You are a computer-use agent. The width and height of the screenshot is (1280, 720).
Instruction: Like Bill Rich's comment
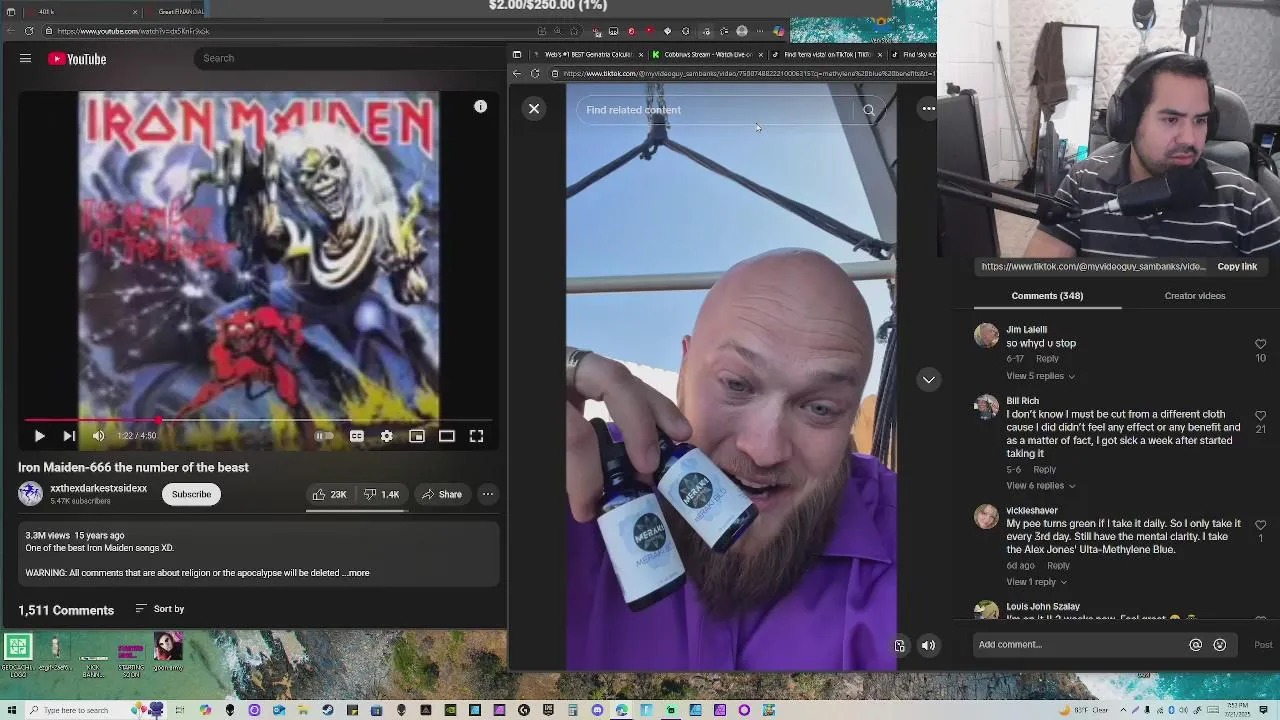[1260, 415]
